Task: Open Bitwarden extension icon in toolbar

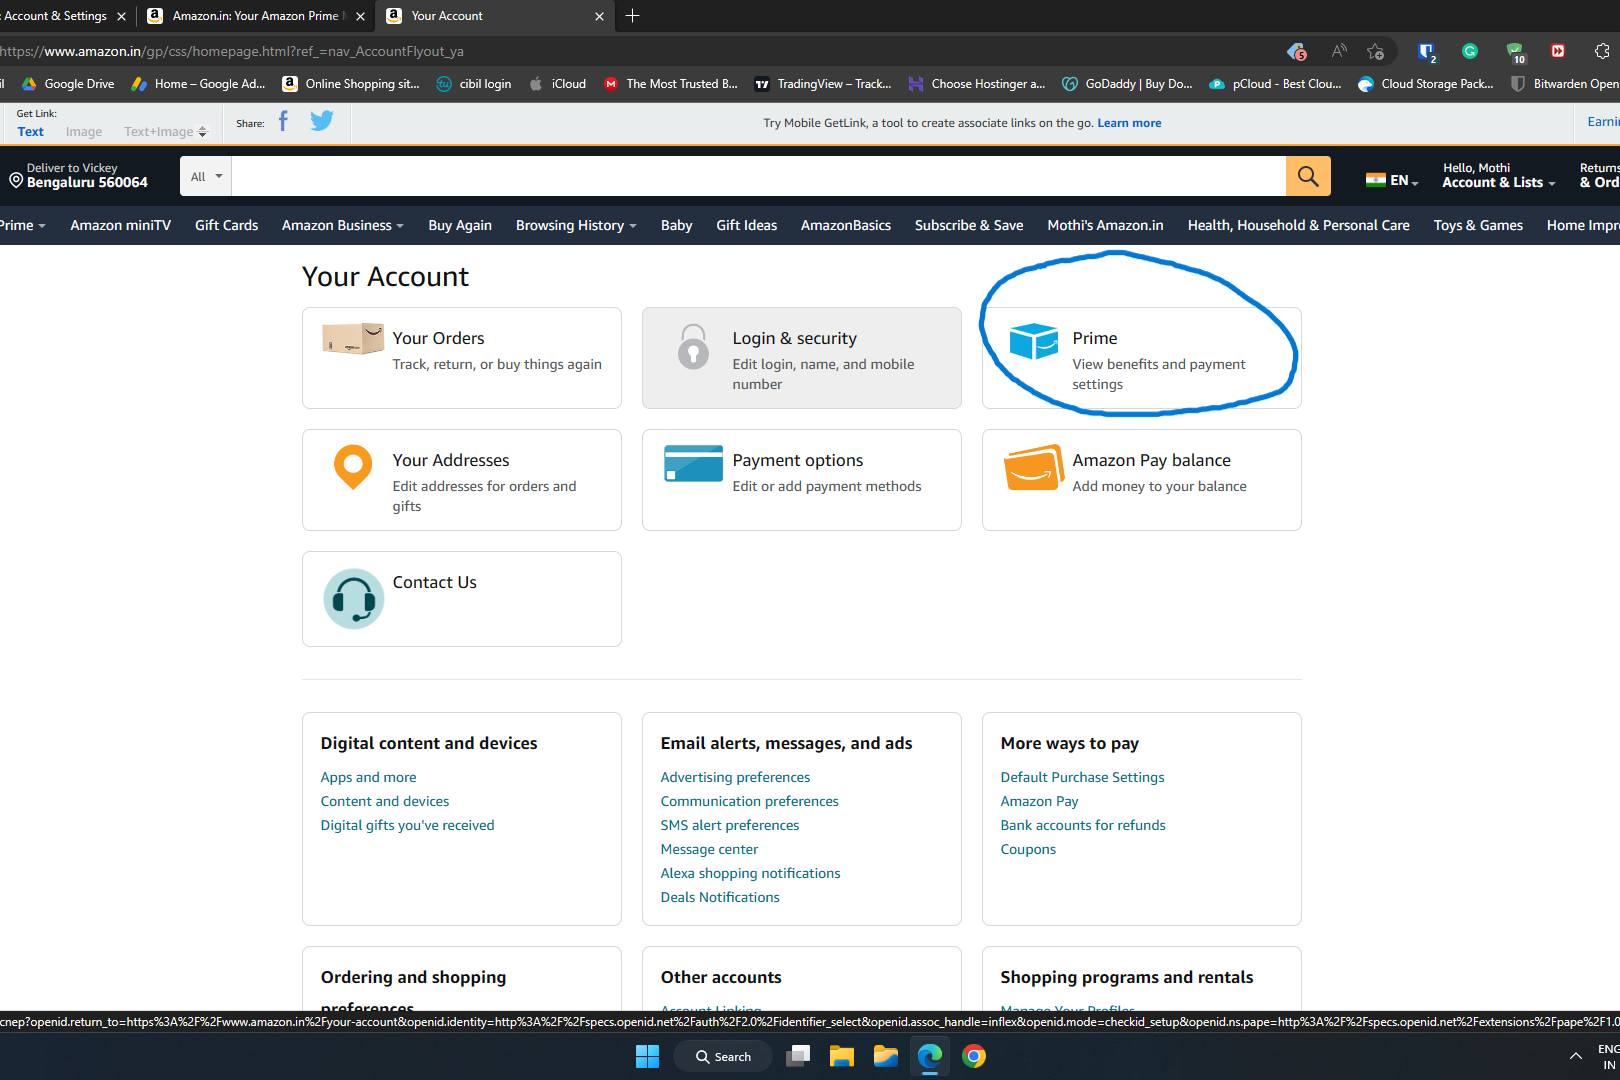Action: pyautogui.click(x=1426, y=51)
